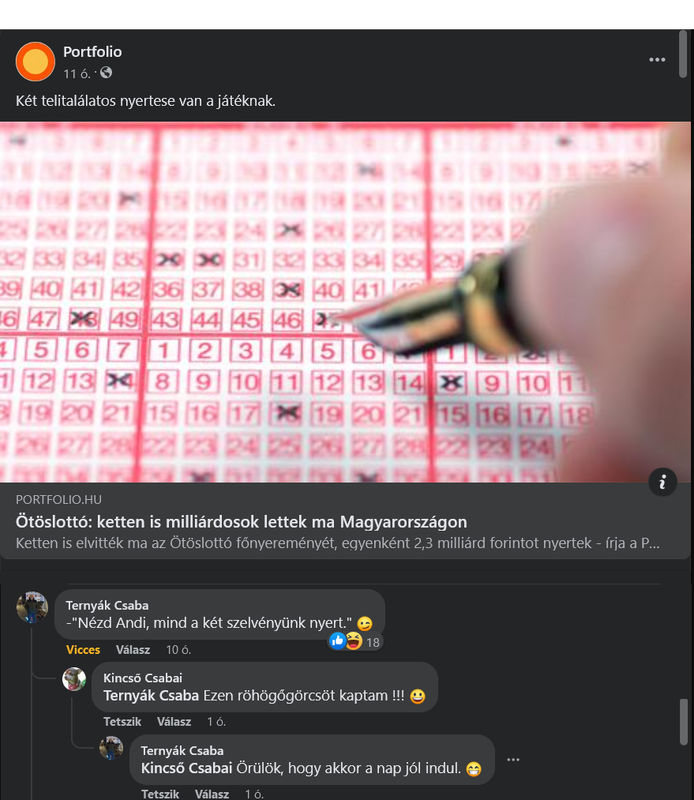Click the upper scrollbar thumb
This screenshot has height=800, width=694.
(x=683, y=54)
